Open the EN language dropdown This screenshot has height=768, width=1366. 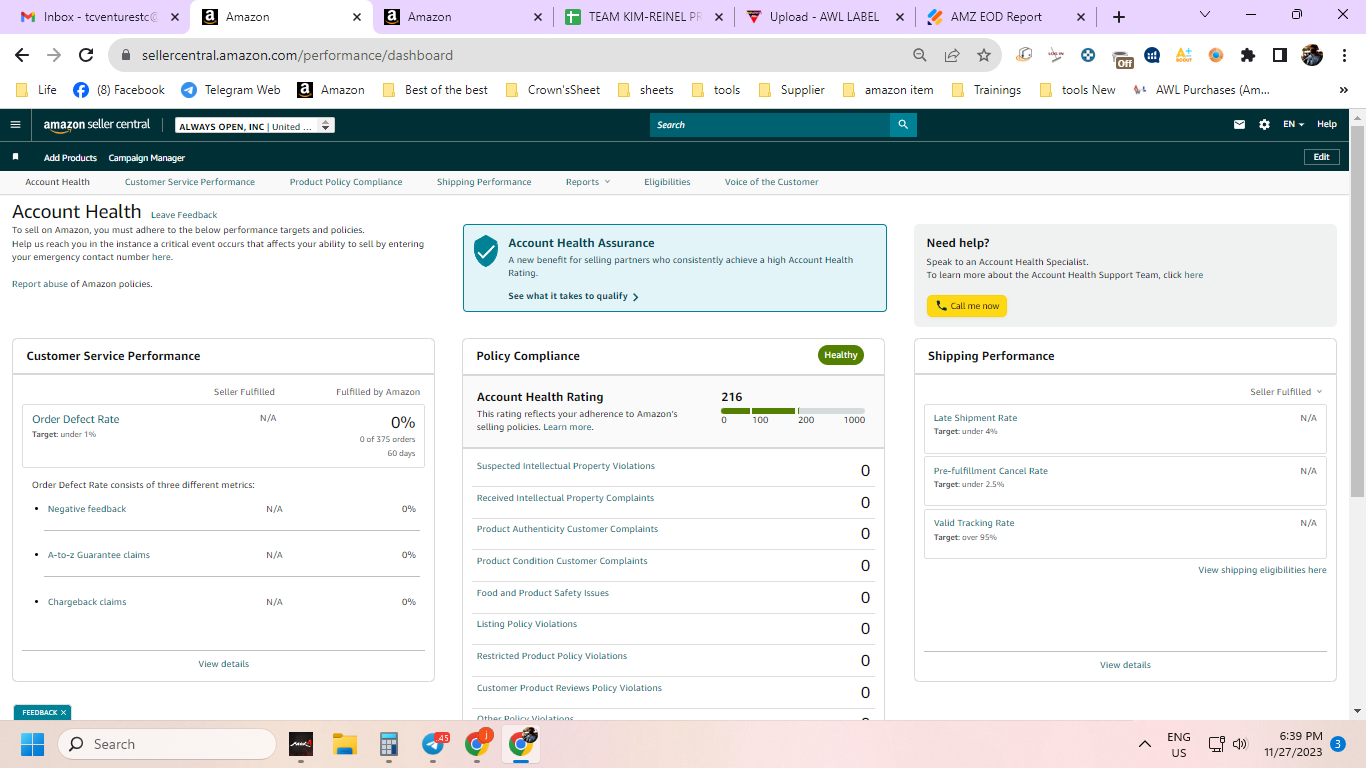coord(1294,125)
